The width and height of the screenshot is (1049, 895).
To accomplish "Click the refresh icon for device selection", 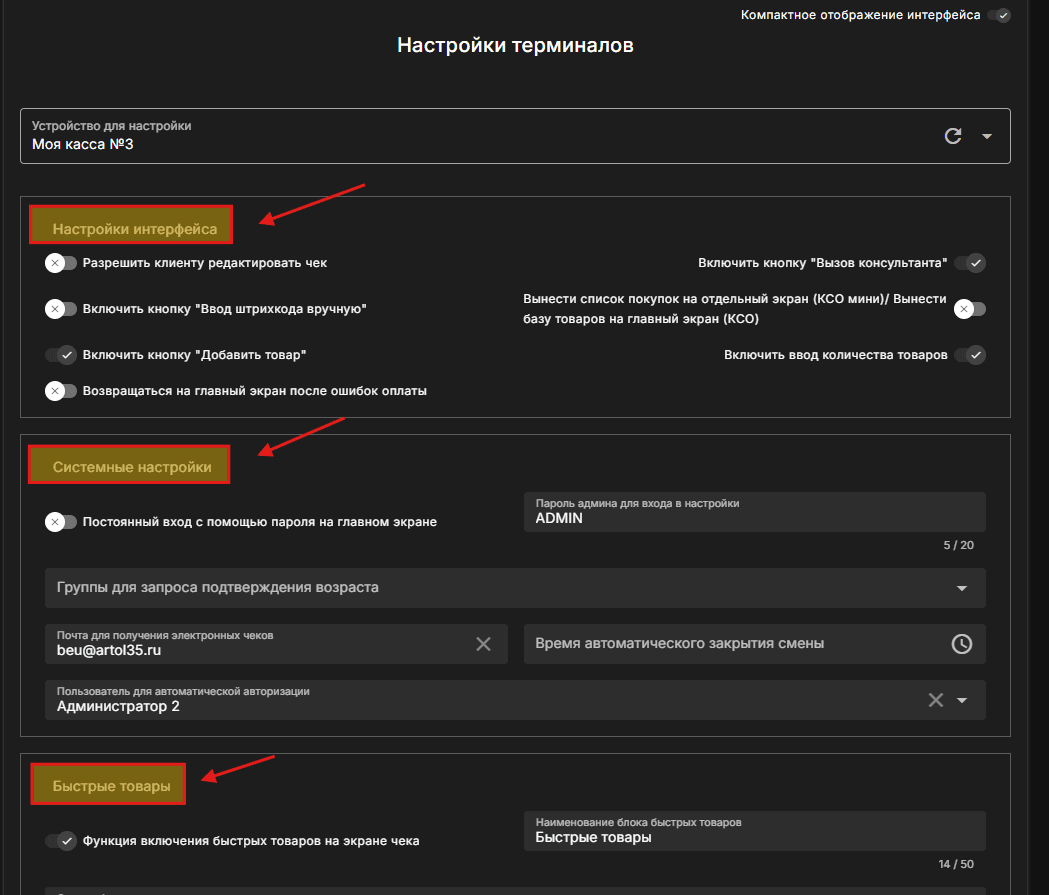I will pos(953,136).
